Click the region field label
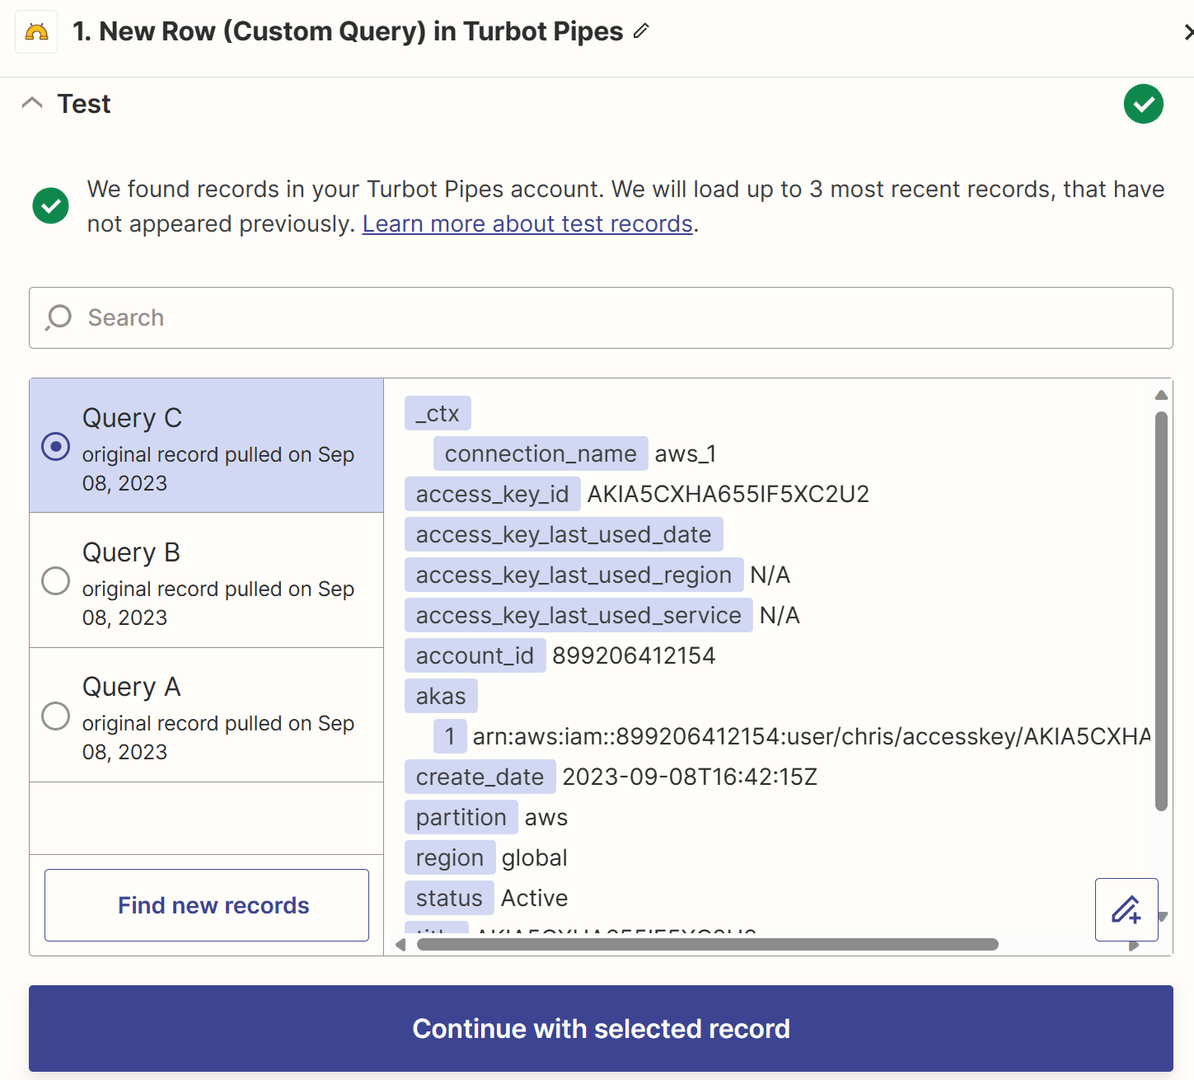Image resolution: width=1194 pixels, height=1080 pixels. 450,858
